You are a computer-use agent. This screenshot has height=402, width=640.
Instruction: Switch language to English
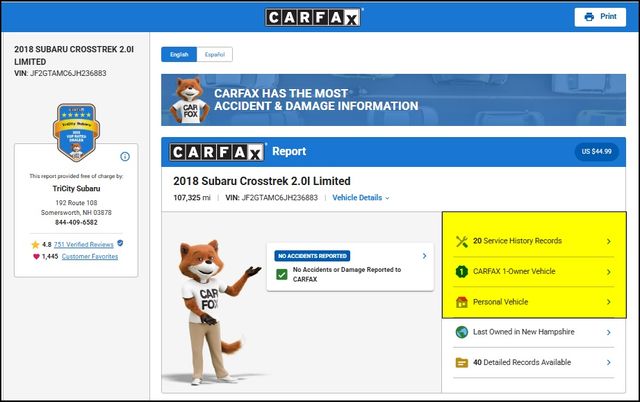pos(179,54)
